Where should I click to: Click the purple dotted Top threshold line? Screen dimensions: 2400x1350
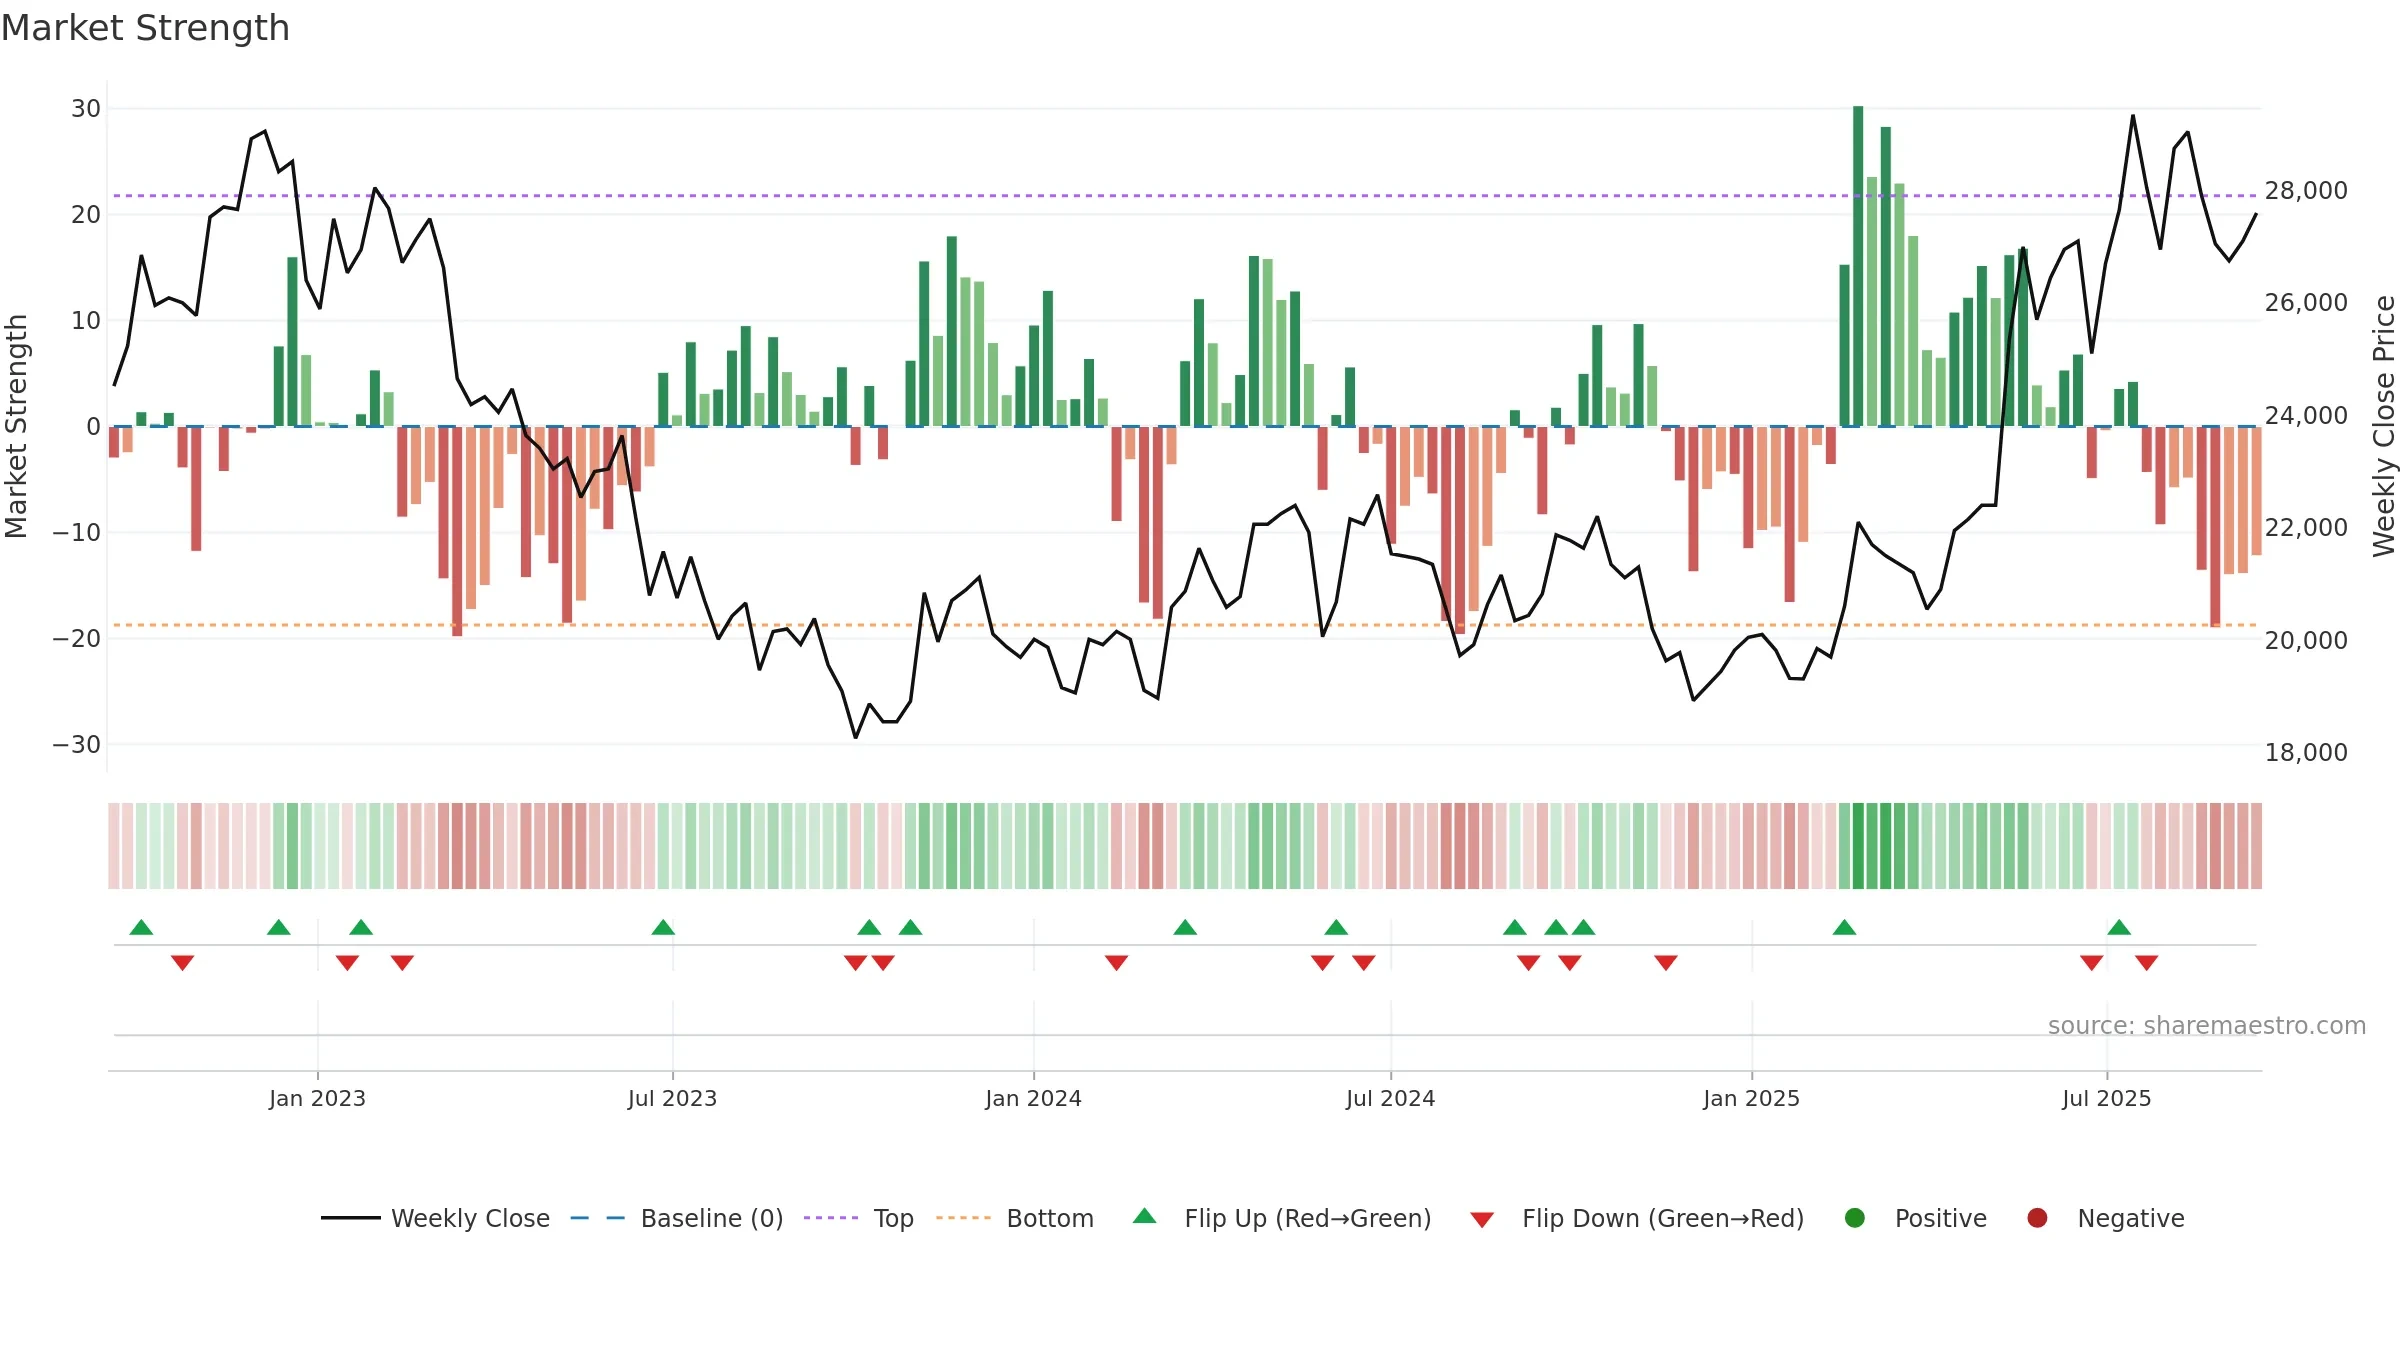(x=1185, y=195)
